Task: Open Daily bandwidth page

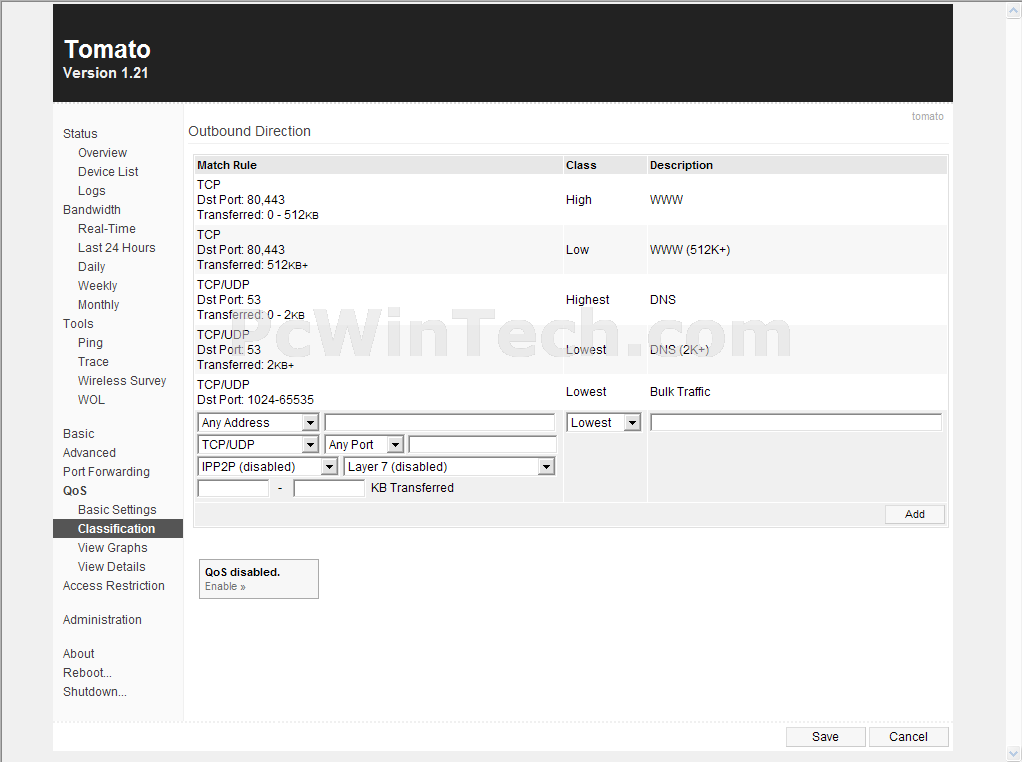Action: click(x=91, y=267)
